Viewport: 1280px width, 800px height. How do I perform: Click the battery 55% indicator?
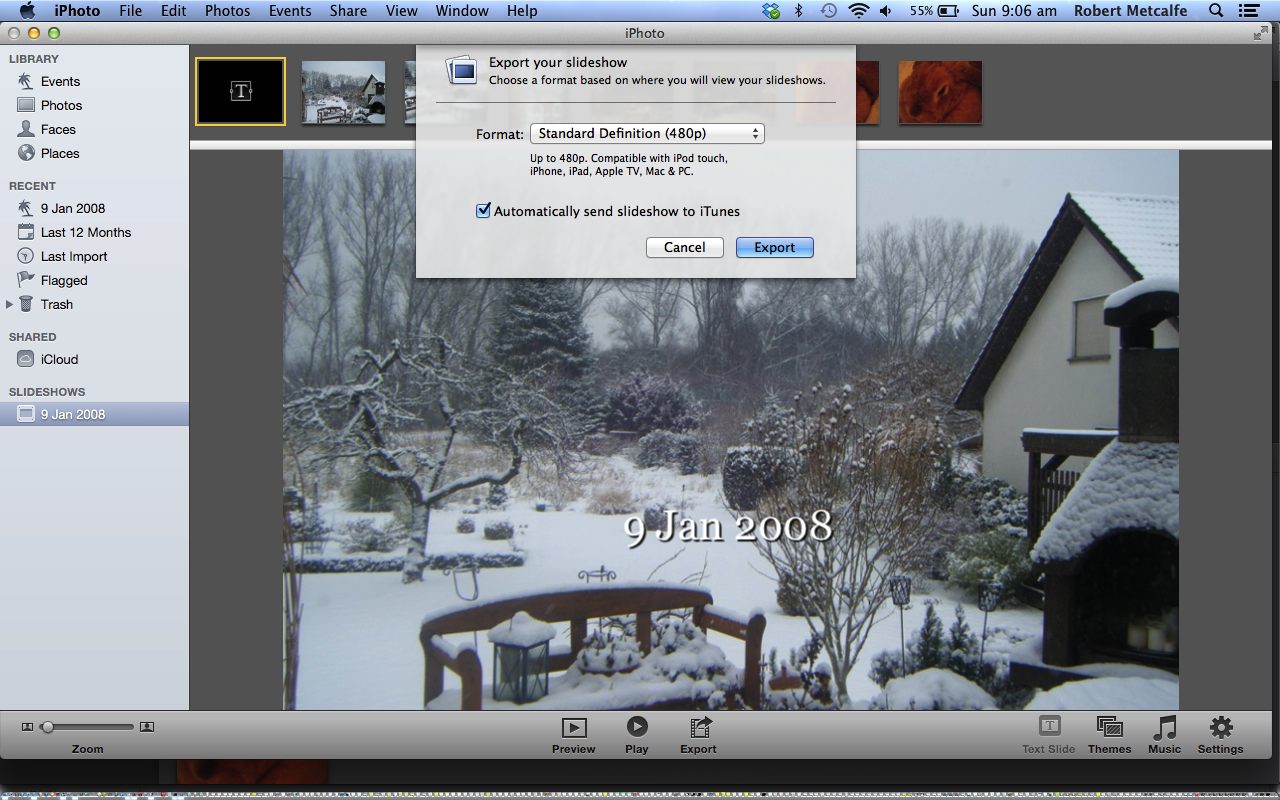coord(933,11)
